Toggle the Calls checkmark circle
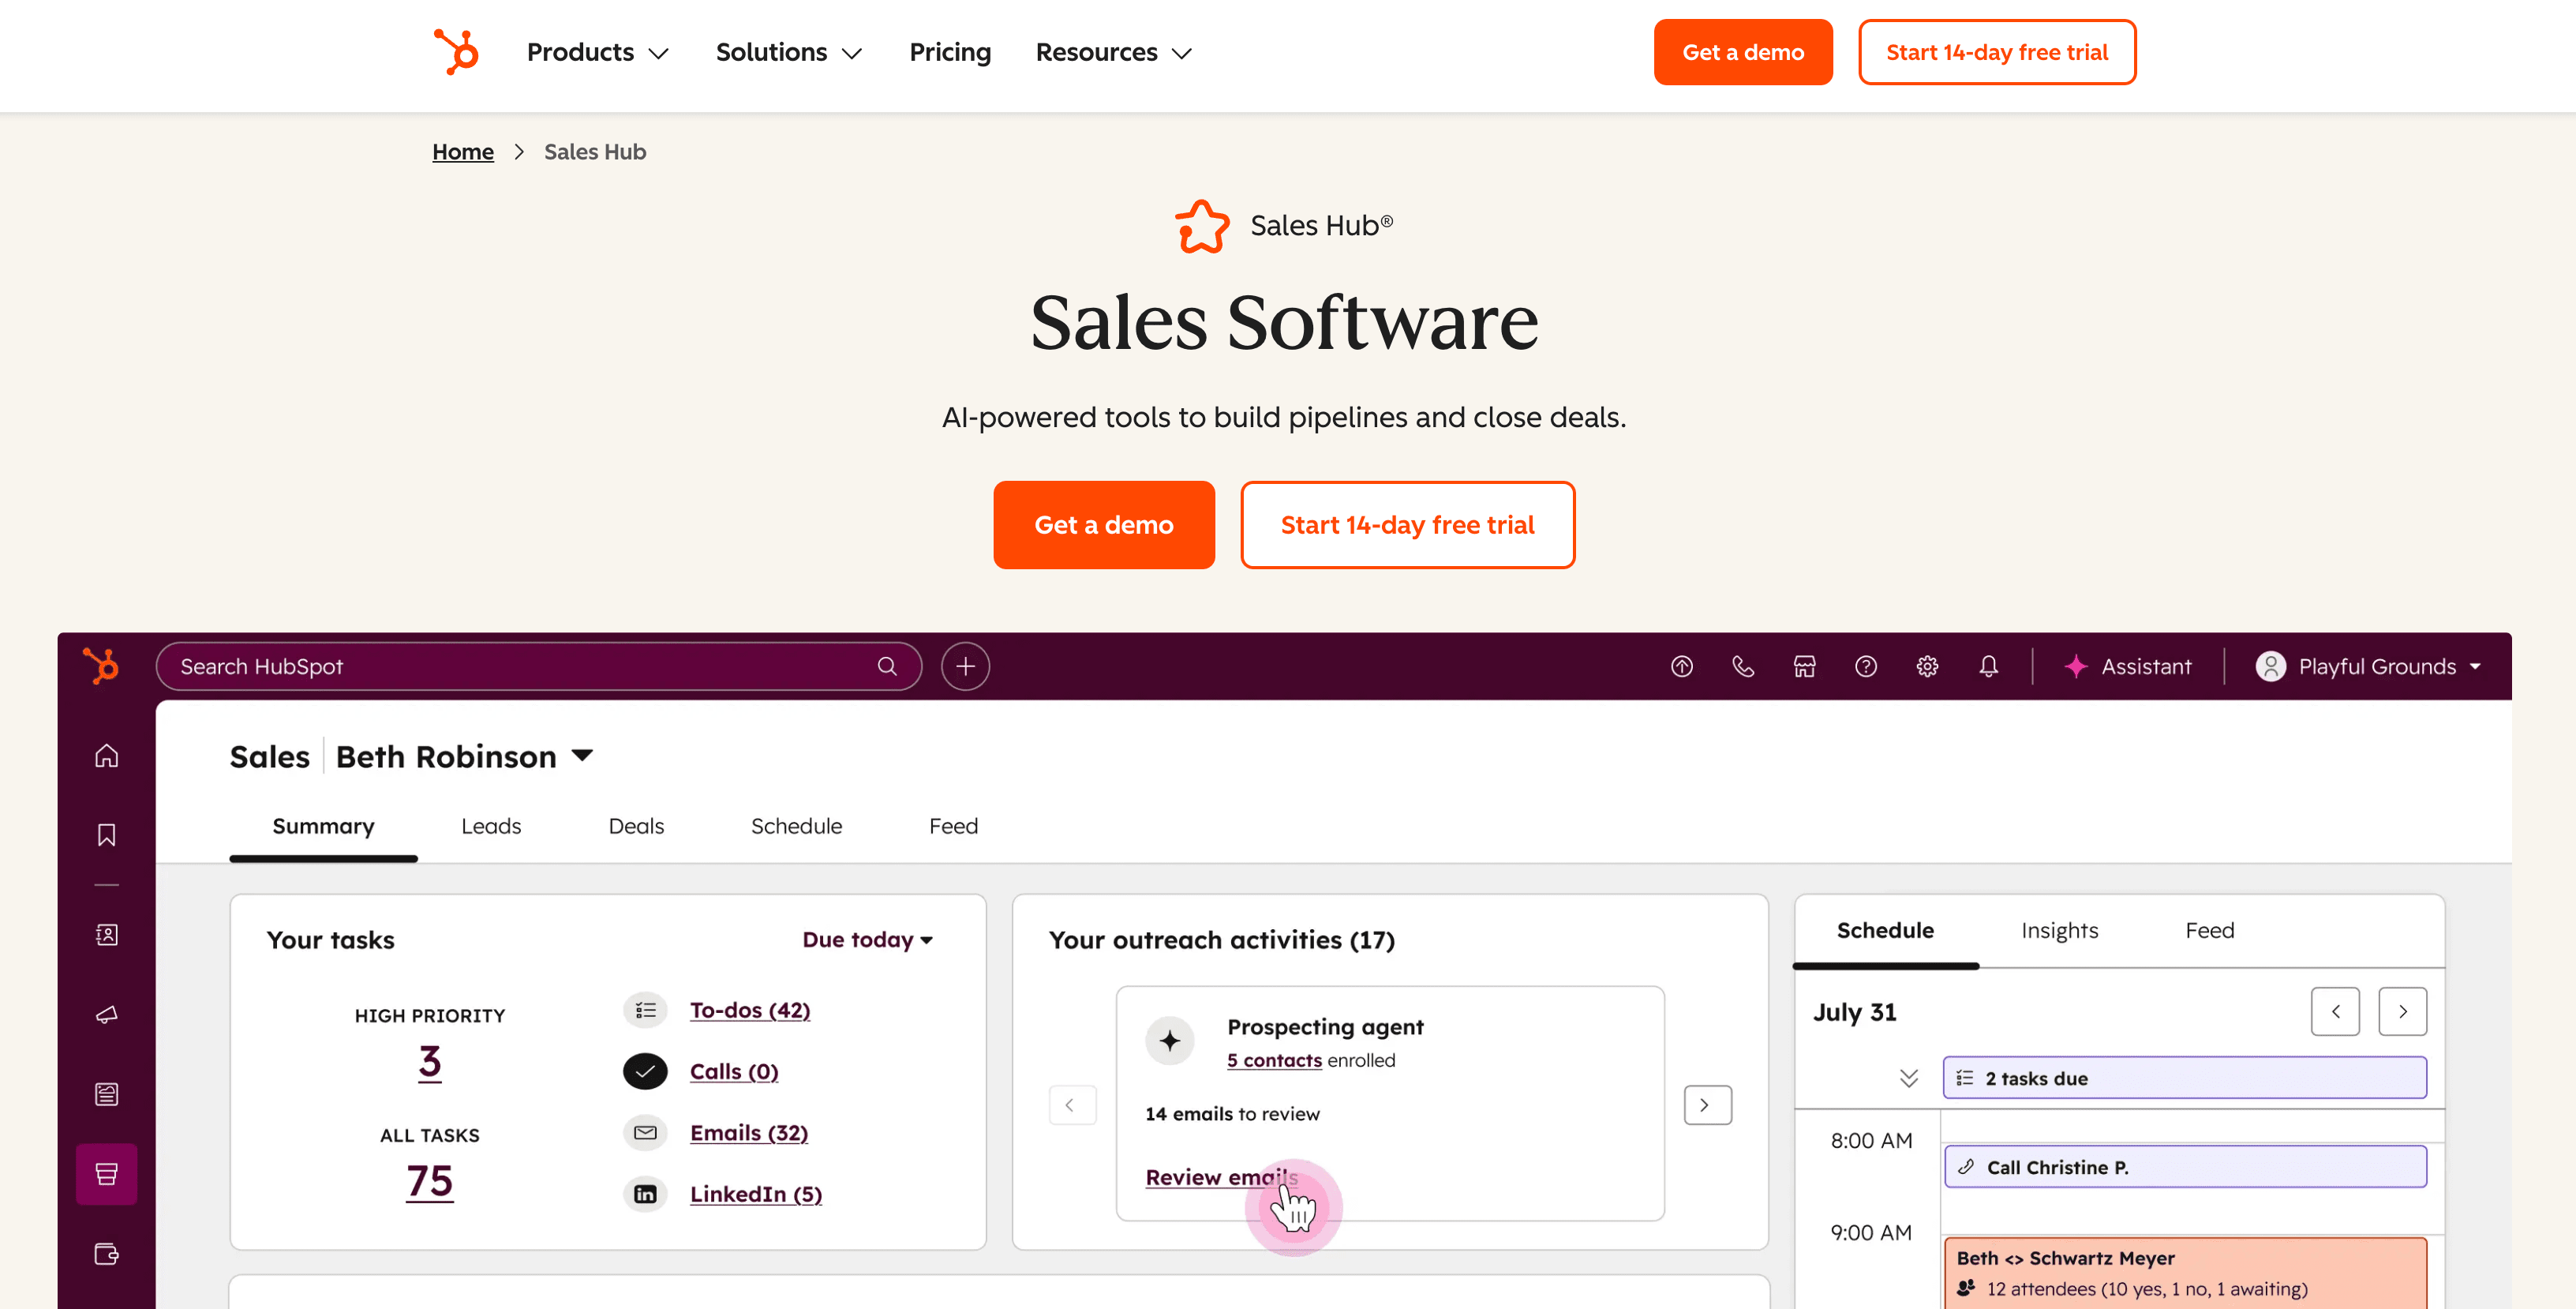The image size is (2576, 1309). tap(645, 1071)
